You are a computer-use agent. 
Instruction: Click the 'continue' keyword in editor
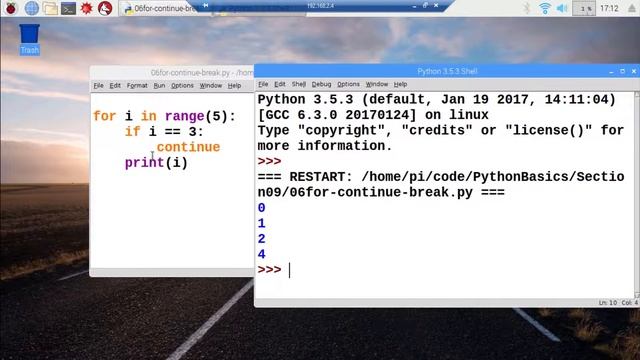(188, 147)
